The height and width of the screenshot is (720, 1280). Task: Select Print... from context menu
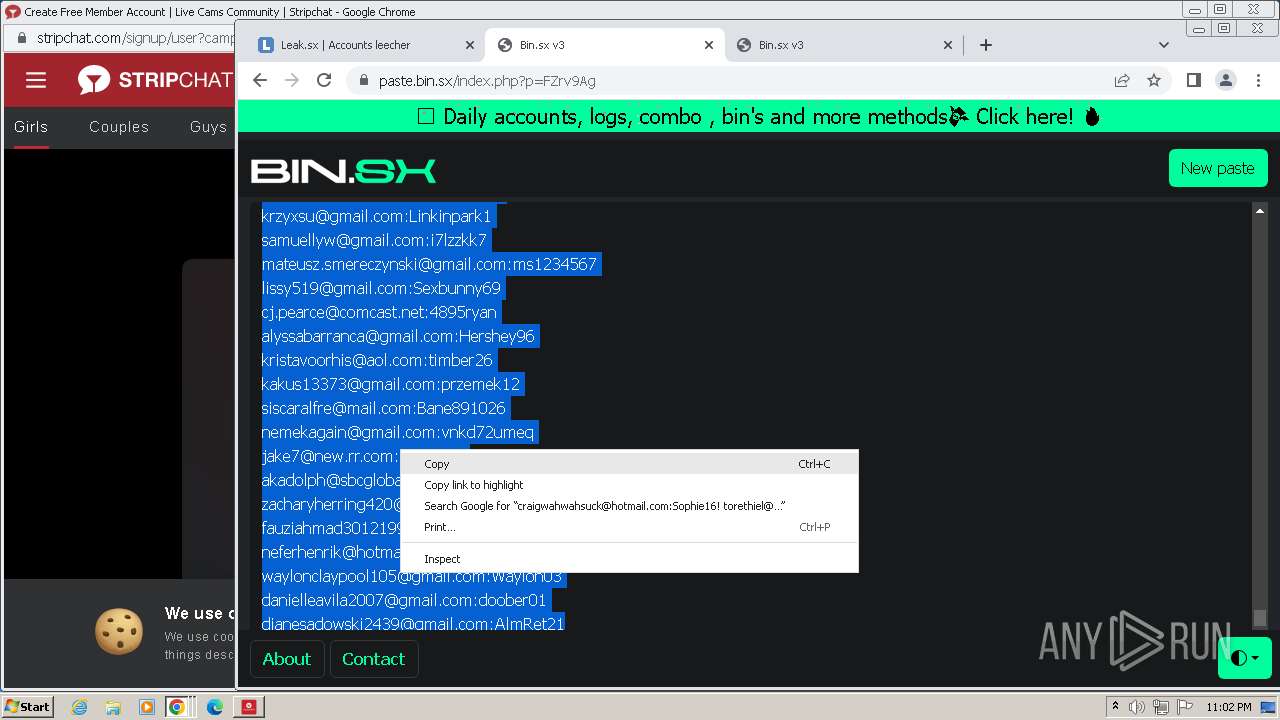[x=628, y=527]
